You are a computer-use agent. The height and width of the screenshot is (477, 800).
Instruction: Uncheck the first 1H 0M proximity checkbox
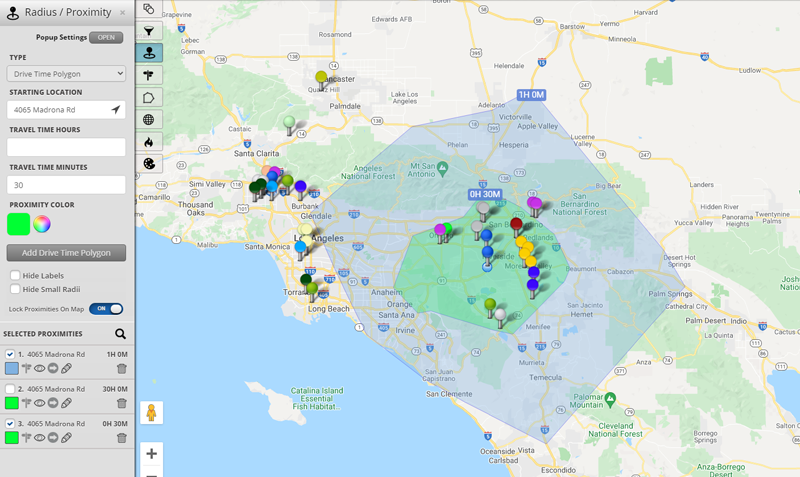(11, 354)
